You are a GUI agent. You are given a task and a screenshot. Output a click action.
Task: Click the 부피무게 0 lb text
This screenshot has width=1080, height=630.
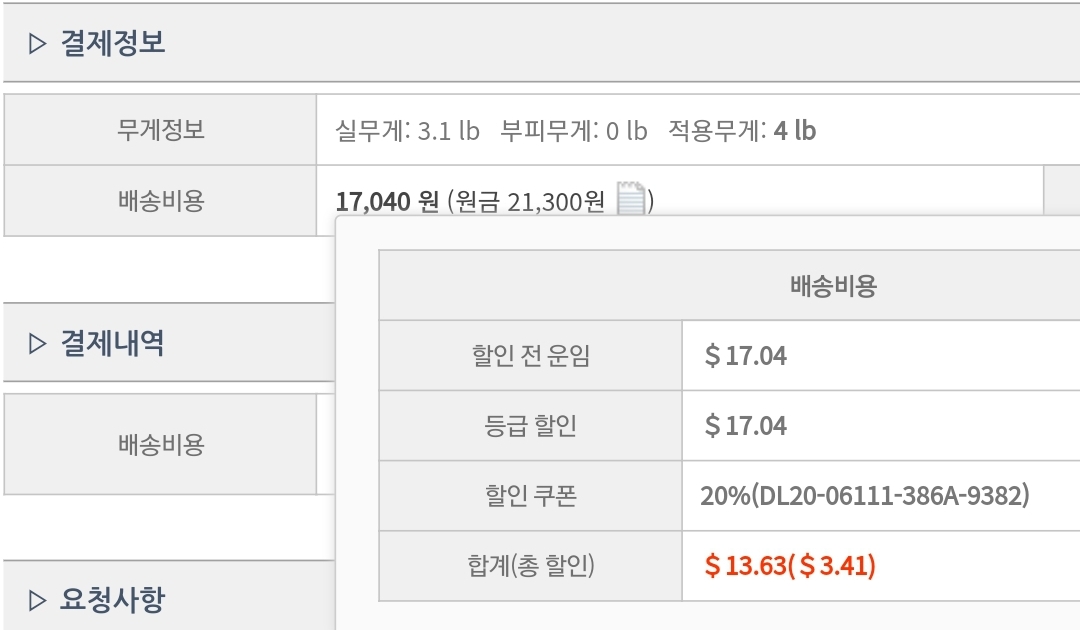tap(574, 131)
